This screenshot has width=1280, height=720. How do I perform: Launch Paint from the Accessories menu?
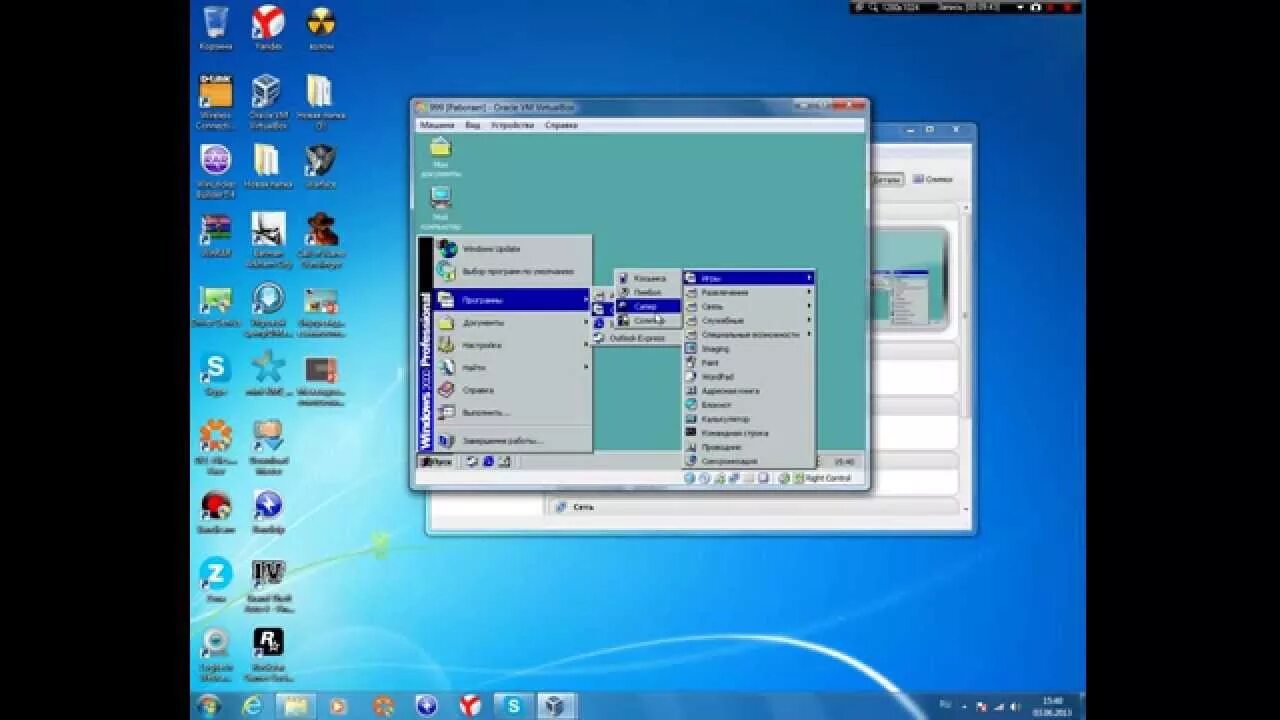point(749,363)
